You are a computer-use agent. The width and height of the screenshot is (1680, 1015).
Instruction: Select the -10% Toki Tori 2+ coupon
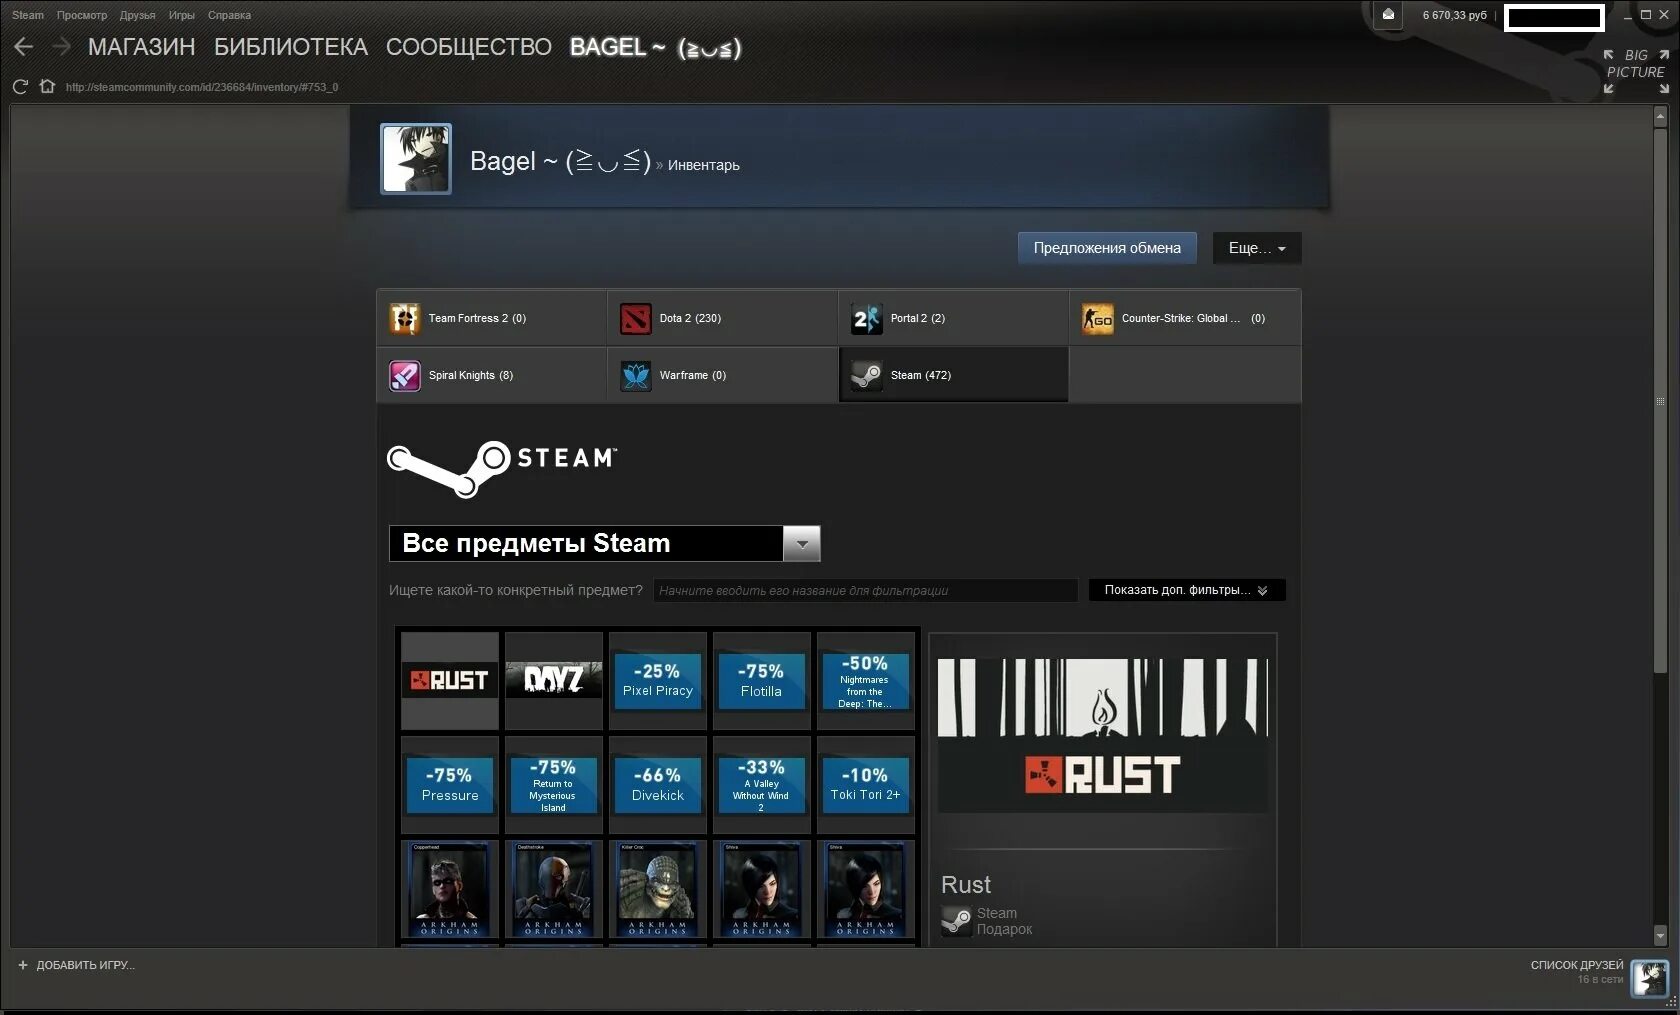(x=866, y=785)
